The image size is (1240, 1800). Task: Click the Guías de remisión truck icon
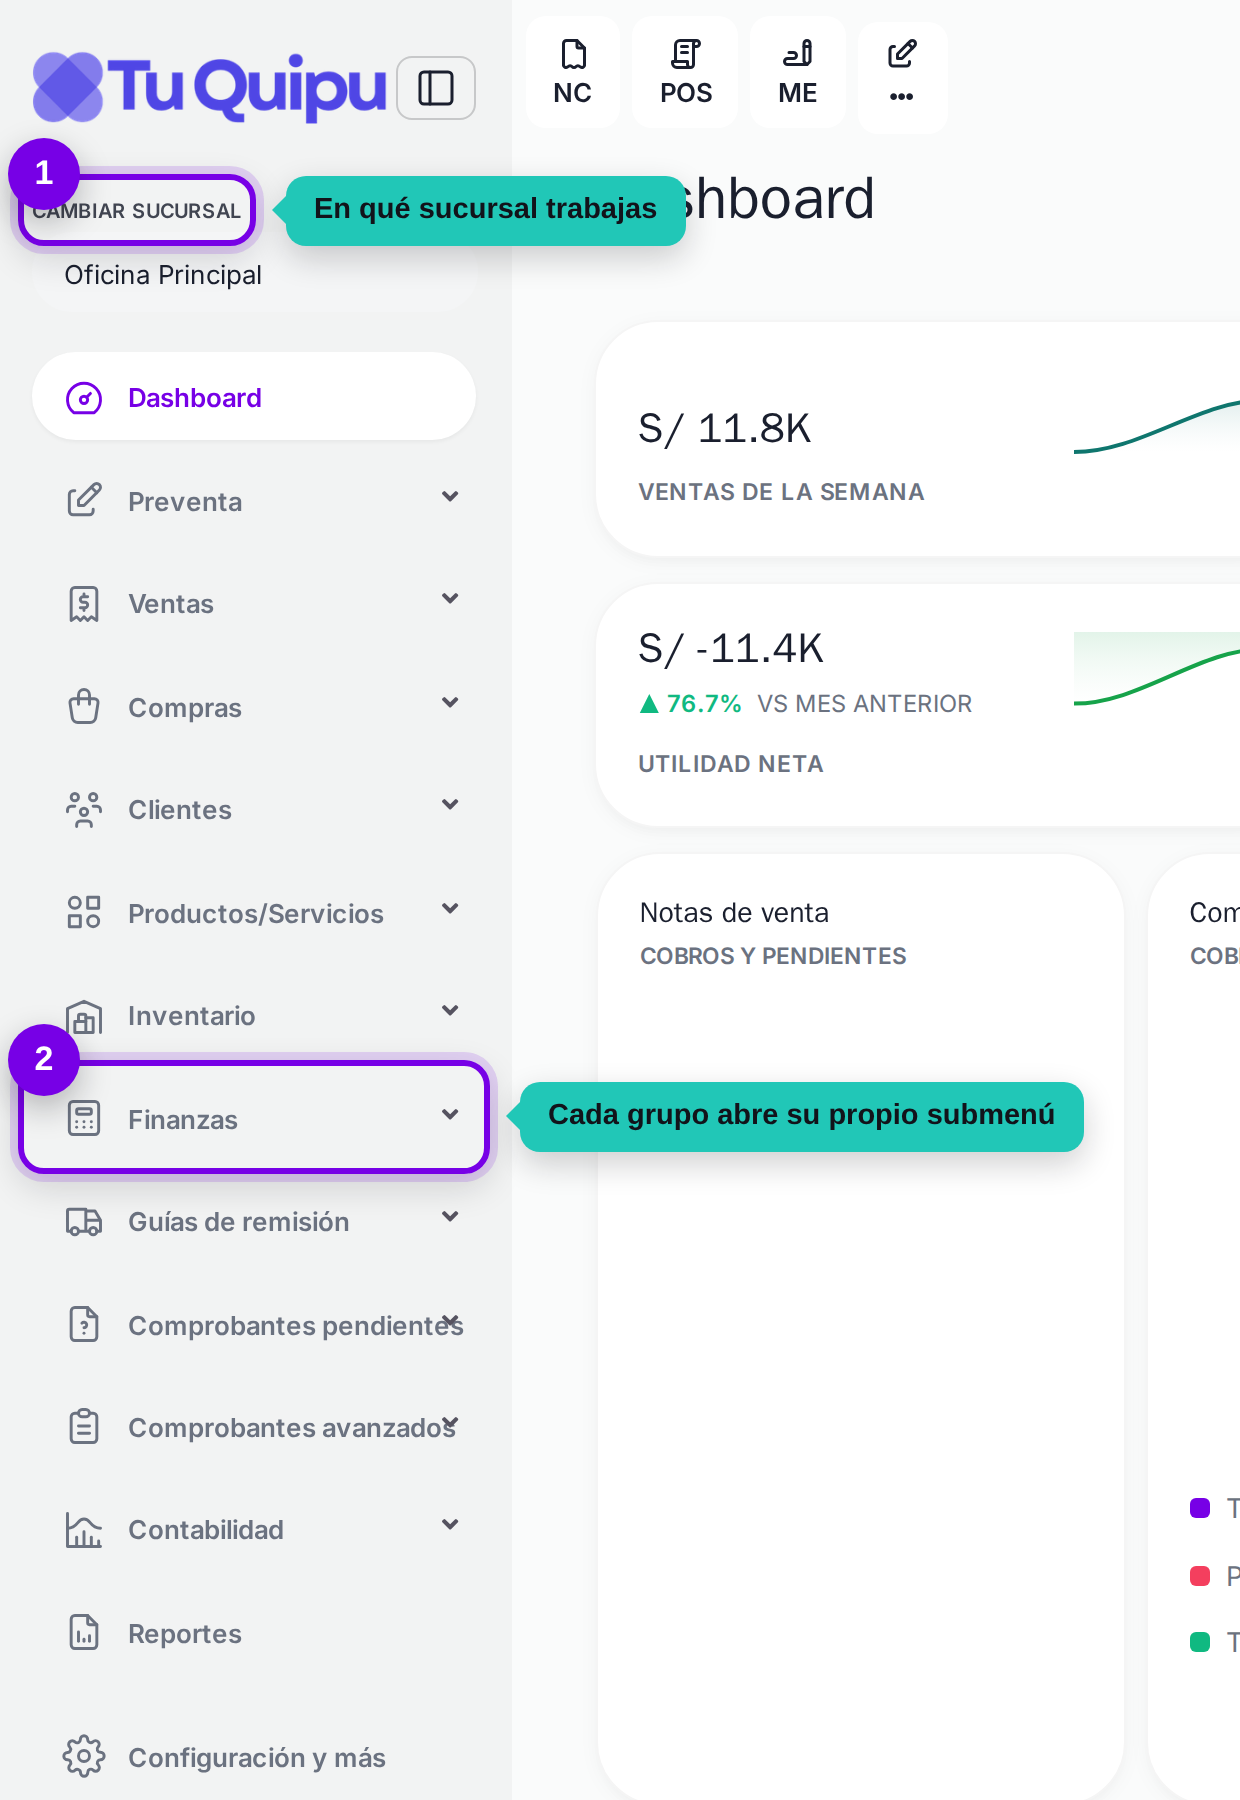84,1222
